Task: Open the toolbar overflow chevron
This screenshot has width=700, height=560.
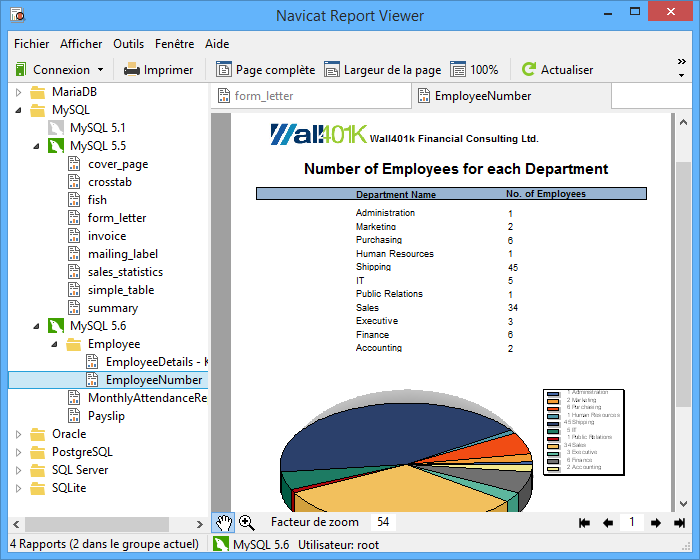Action: click(681, 62)
